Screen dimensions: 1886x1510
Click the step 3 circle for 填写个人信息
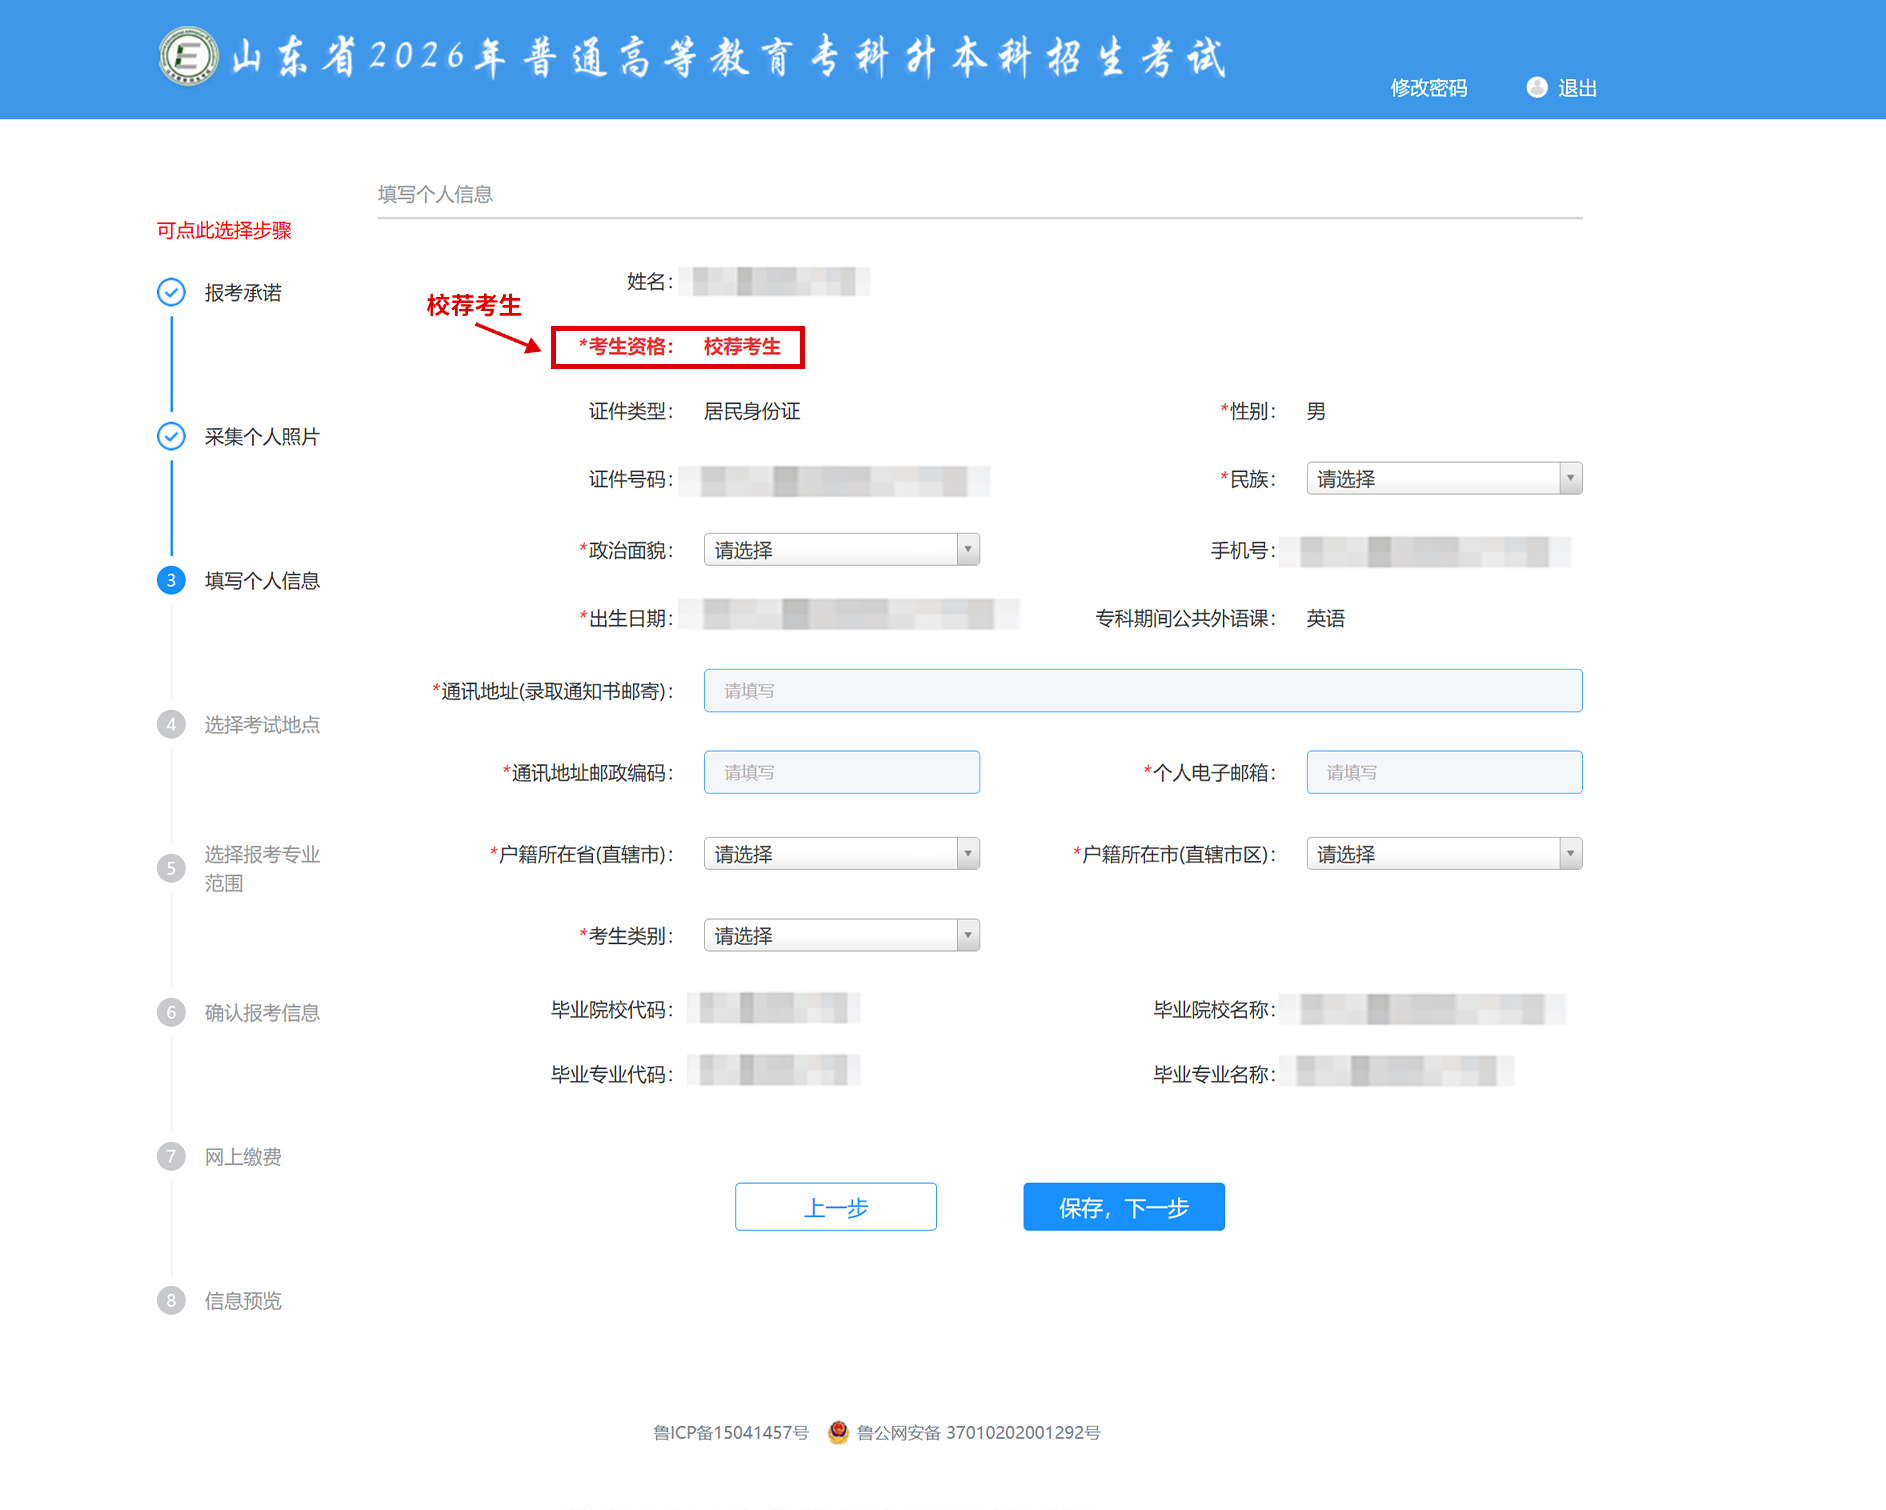point(171,580)
